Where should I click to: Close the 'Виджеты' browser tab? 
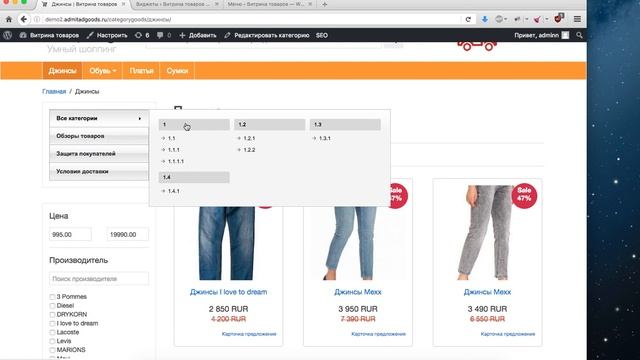(x=217, y=4)
